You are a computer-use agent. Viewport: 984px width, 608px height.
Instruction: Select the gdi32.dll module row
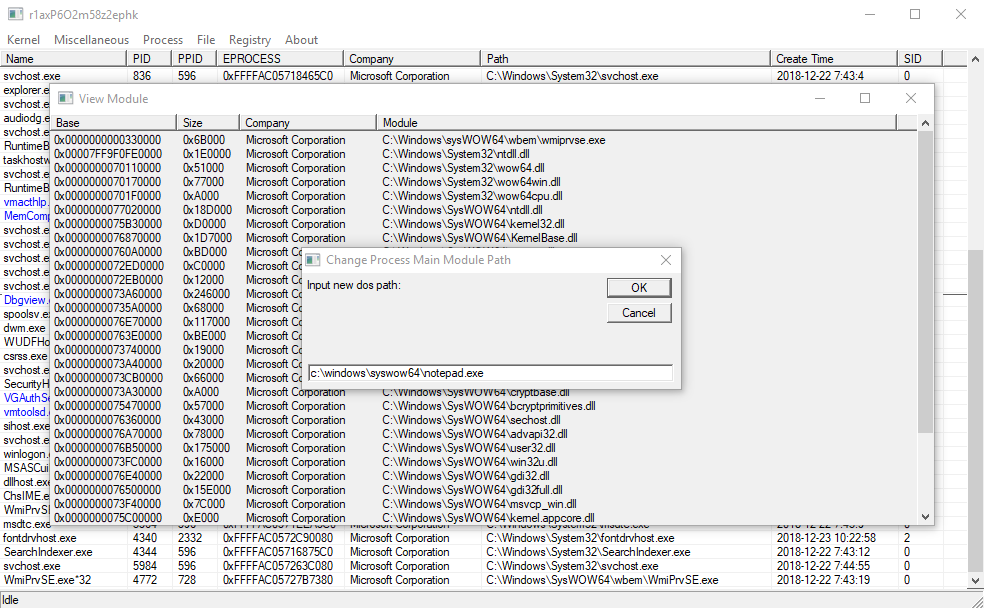(x=484, y=476)
